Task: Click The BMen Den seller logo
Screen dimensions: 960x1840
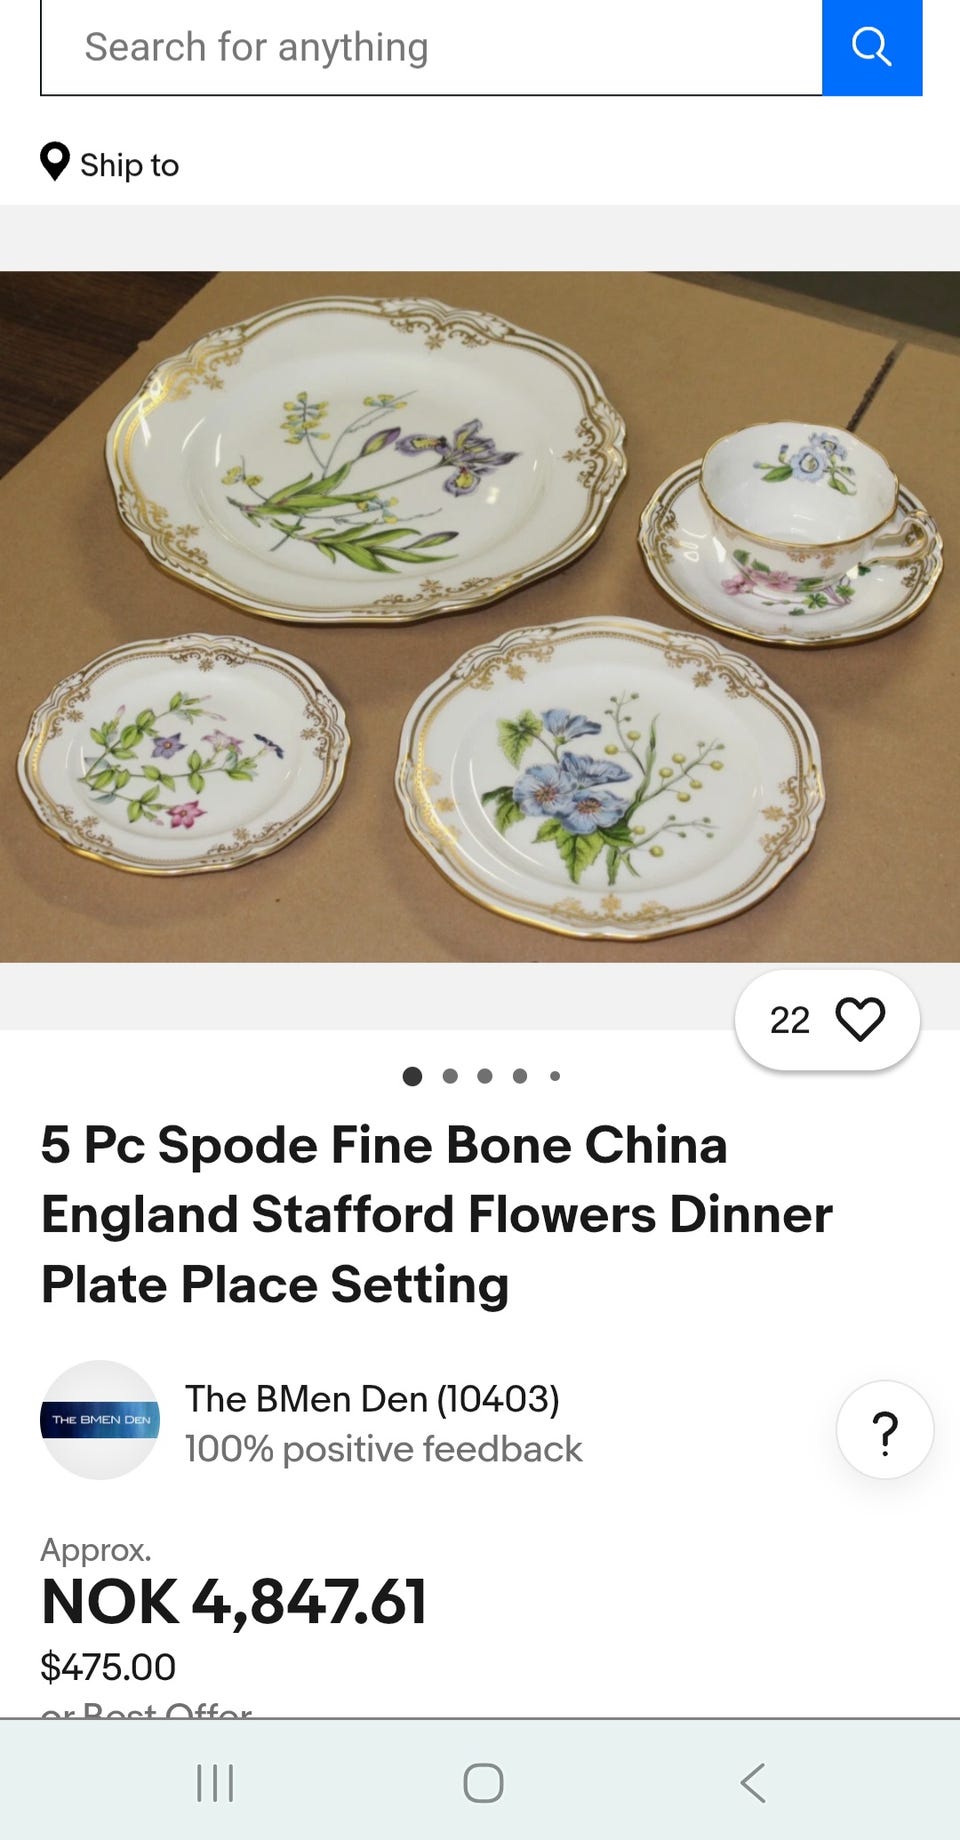Action: [100, 1420]
